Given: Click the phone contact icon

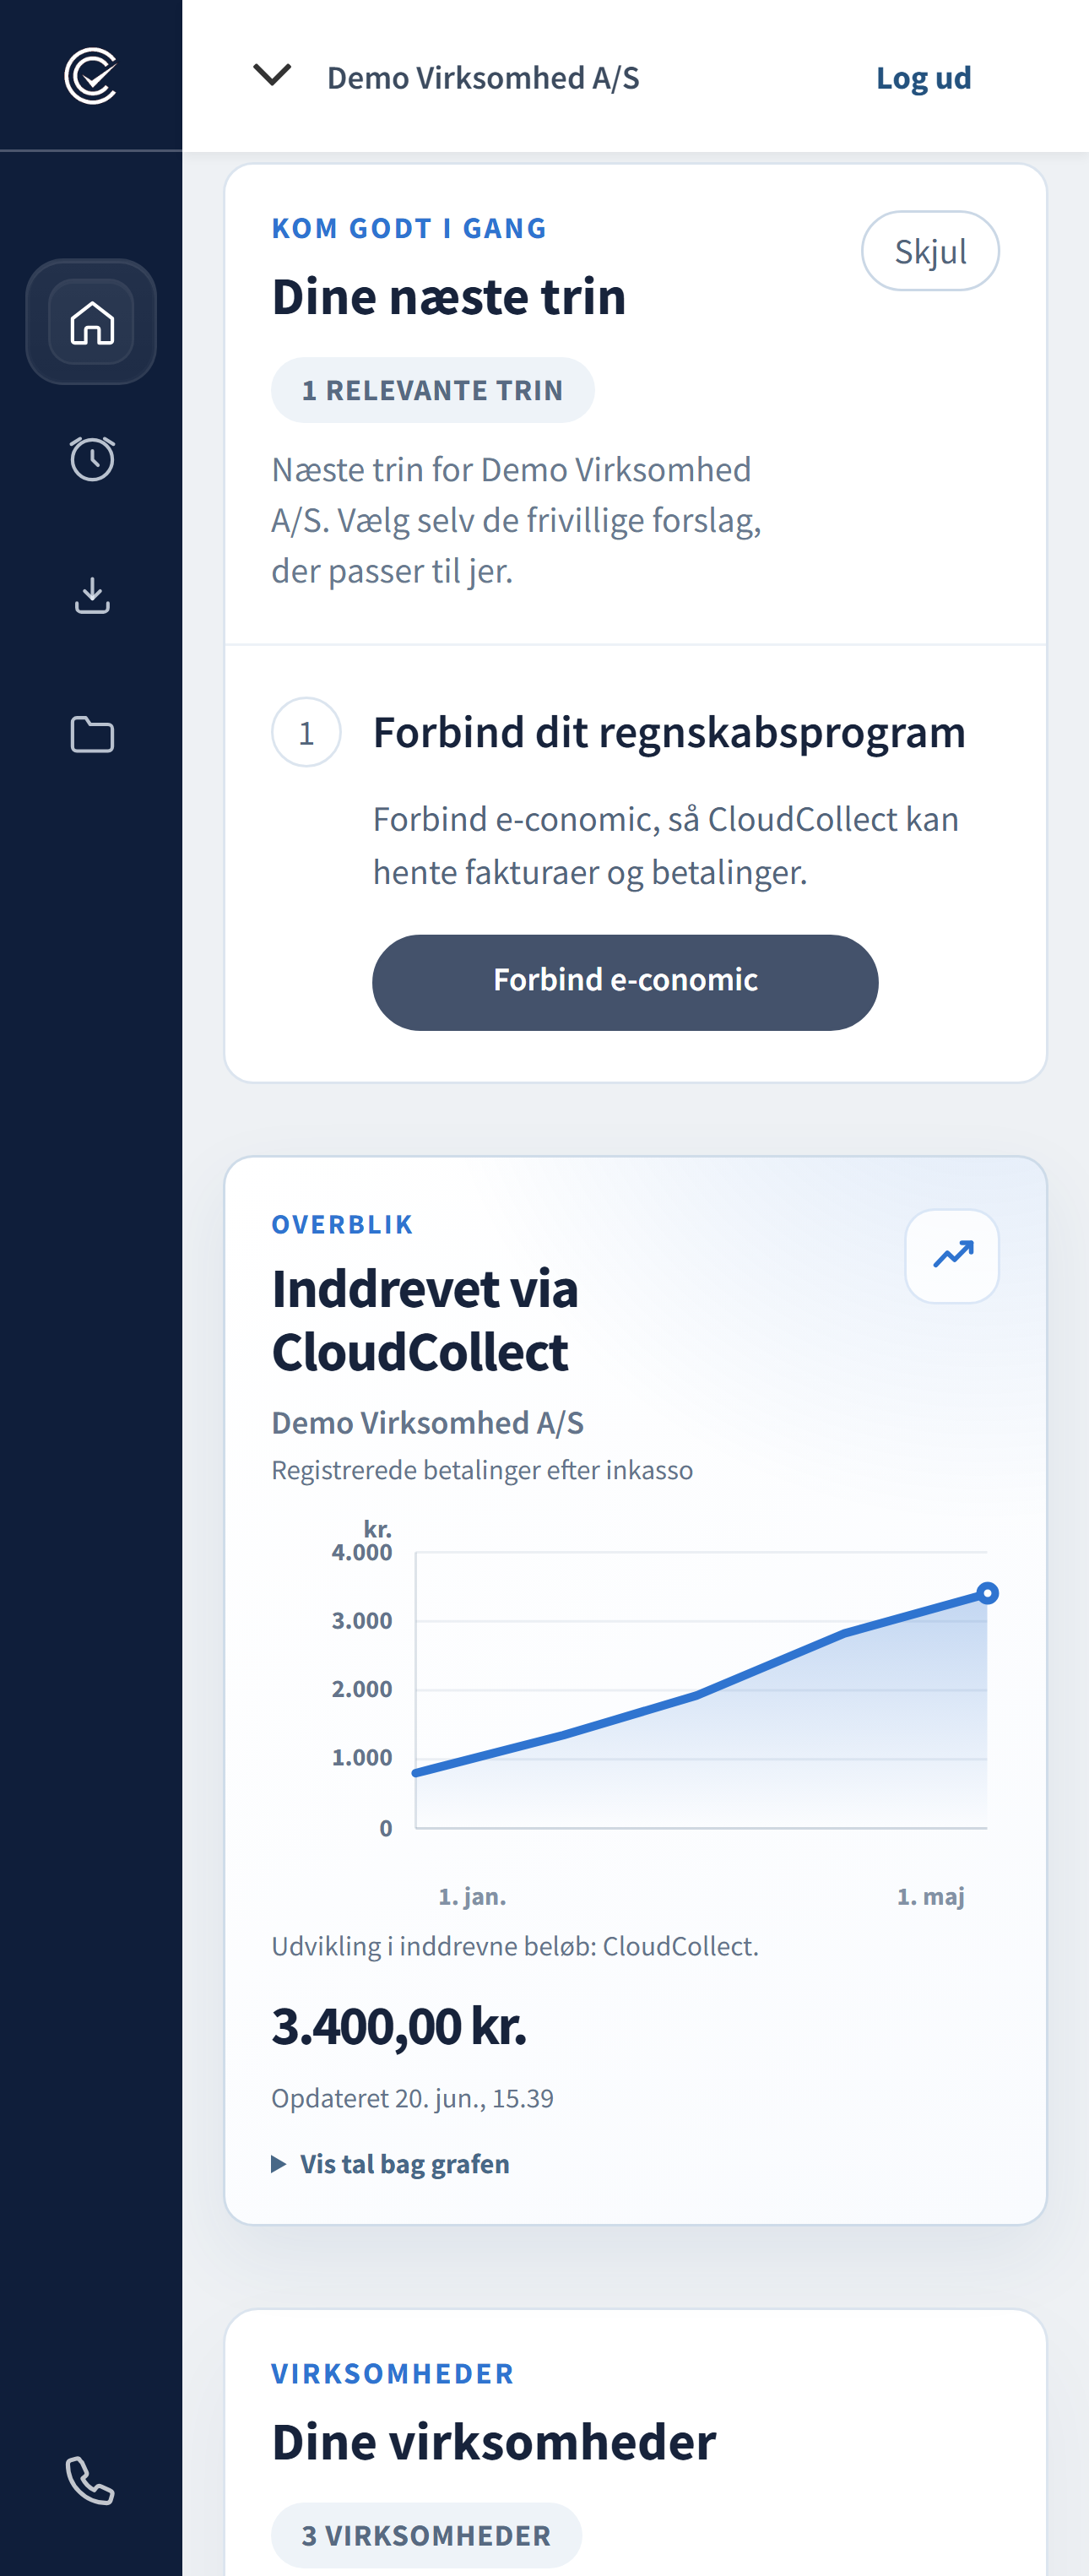Looking at the screenshot, I should pyautogui.click(x=90, y=2479).
